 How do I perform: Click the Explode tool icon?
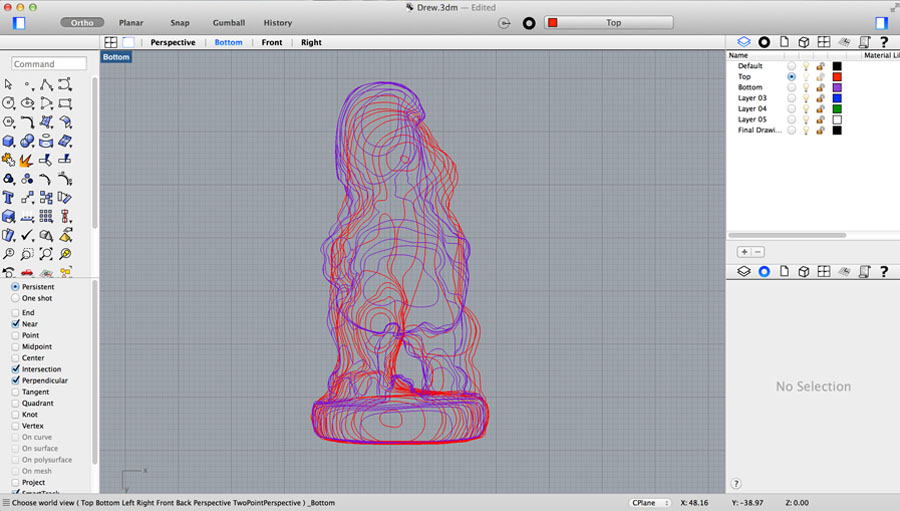point(26,160)
